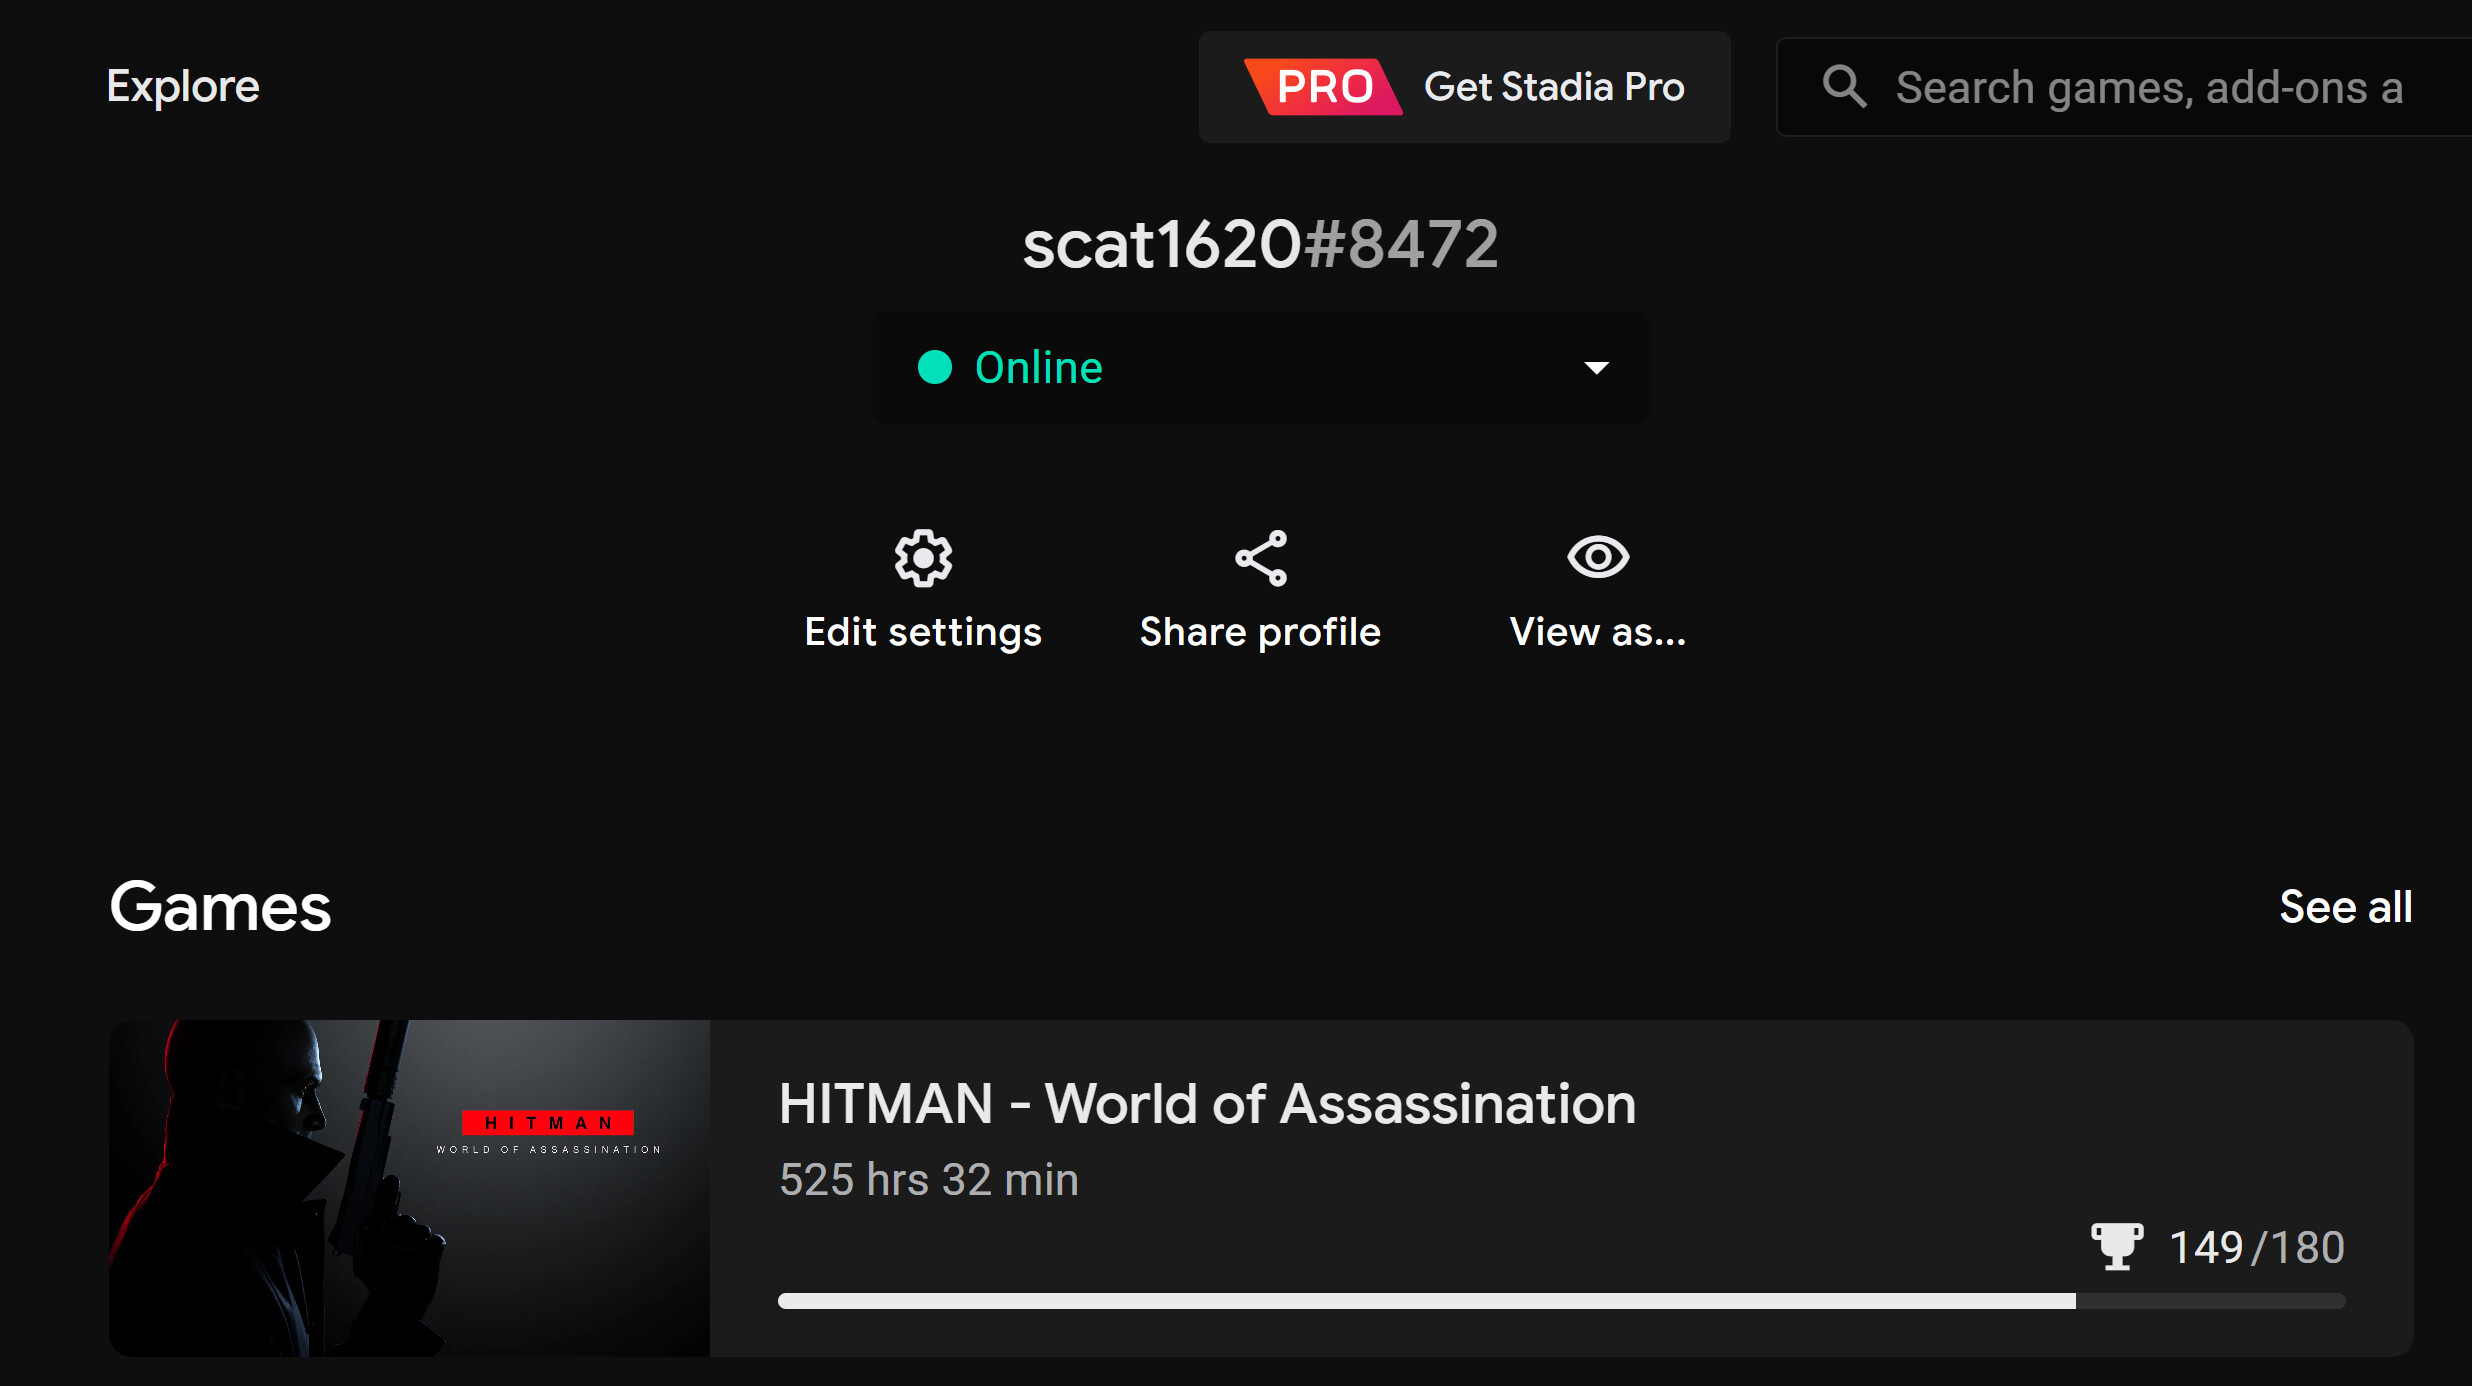Click the red PRO badge
This screenshot has width=2472, height=1386.
point(1323,87)
